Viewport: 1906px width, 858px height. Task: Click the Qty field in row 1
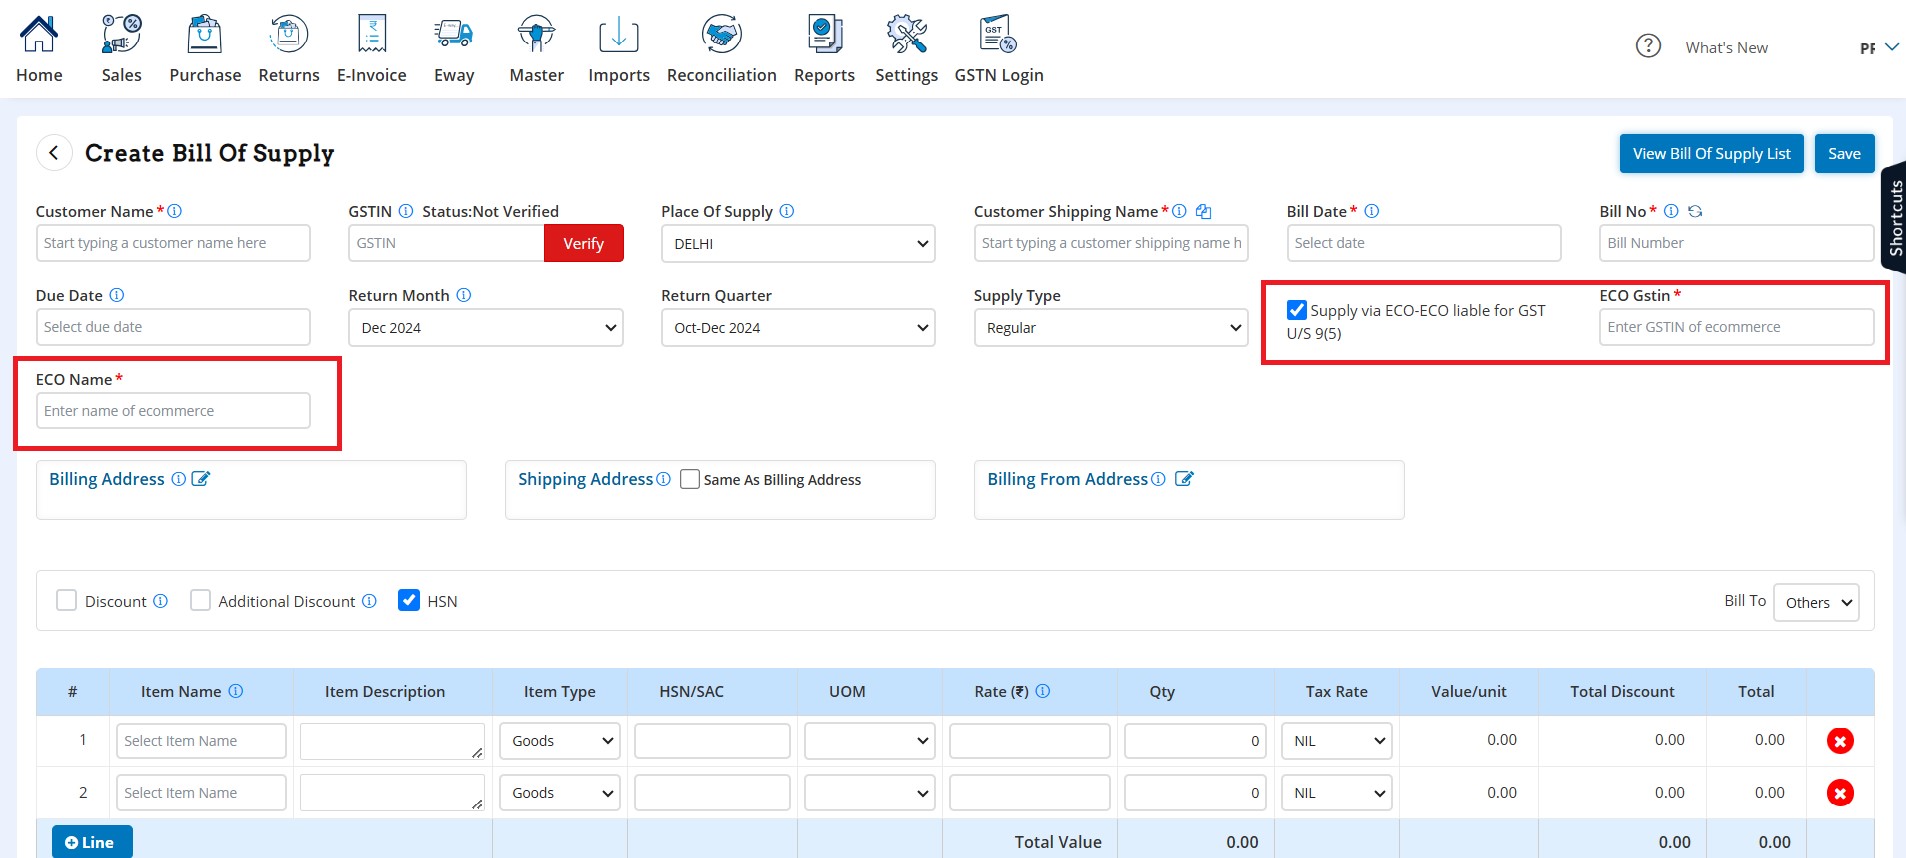click(x=1195, y=741)
